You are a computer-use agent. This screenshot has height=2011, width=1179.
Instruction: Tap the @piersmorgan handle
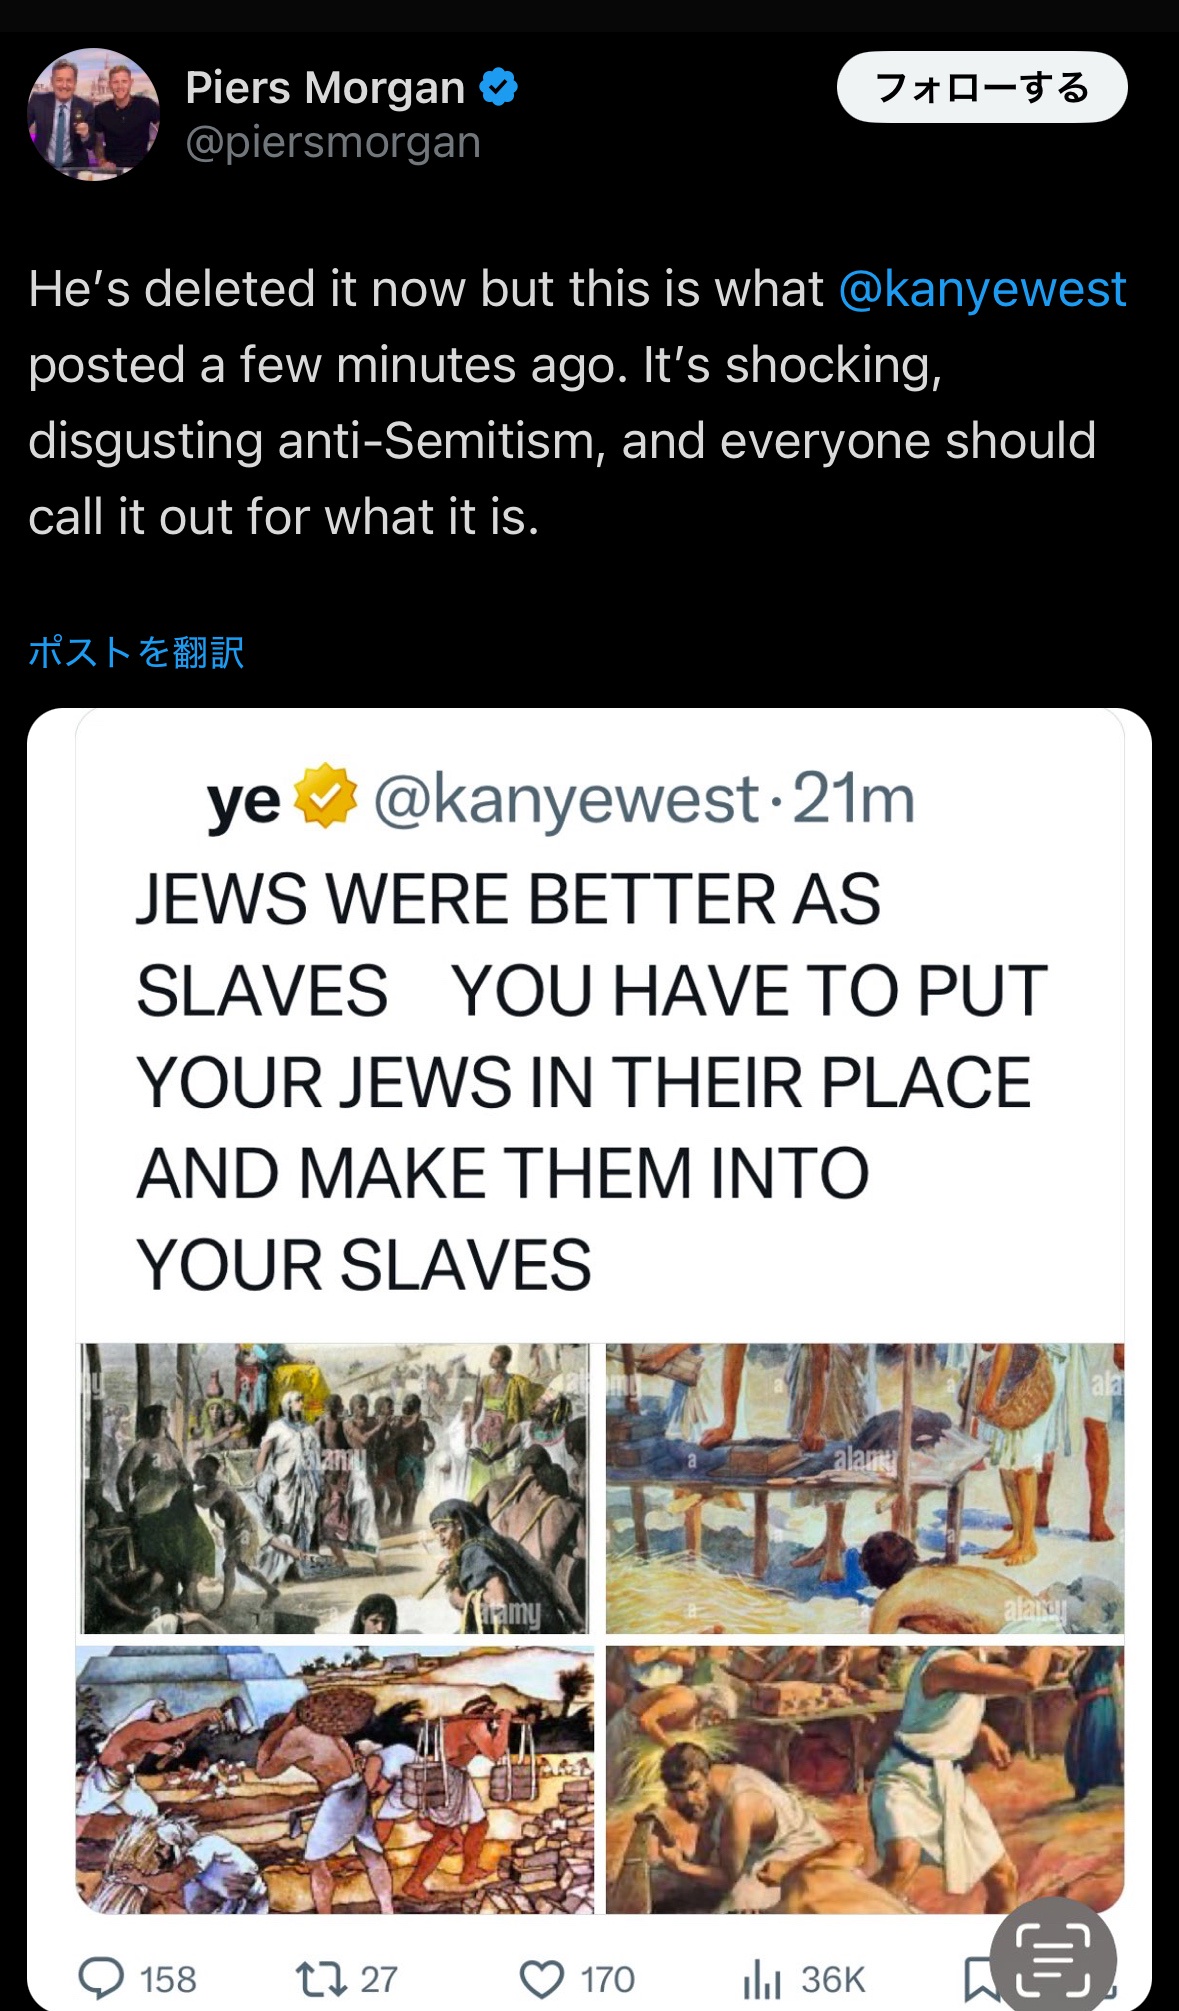coord(333,142)
